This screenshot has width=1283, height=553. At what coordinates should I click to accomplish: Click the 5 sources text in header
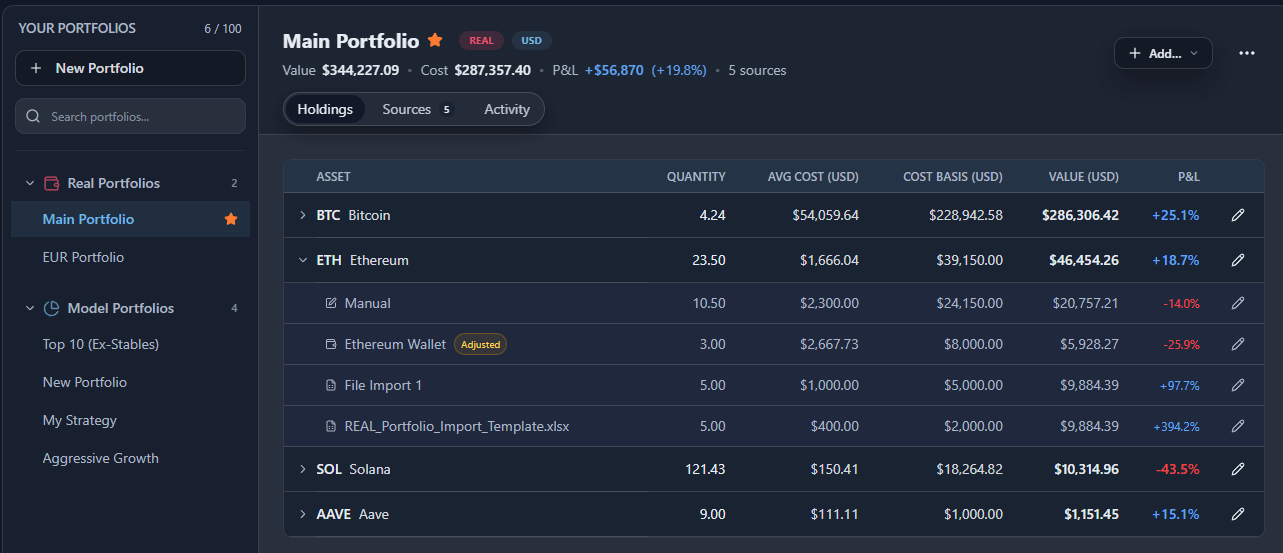[757, 70]
